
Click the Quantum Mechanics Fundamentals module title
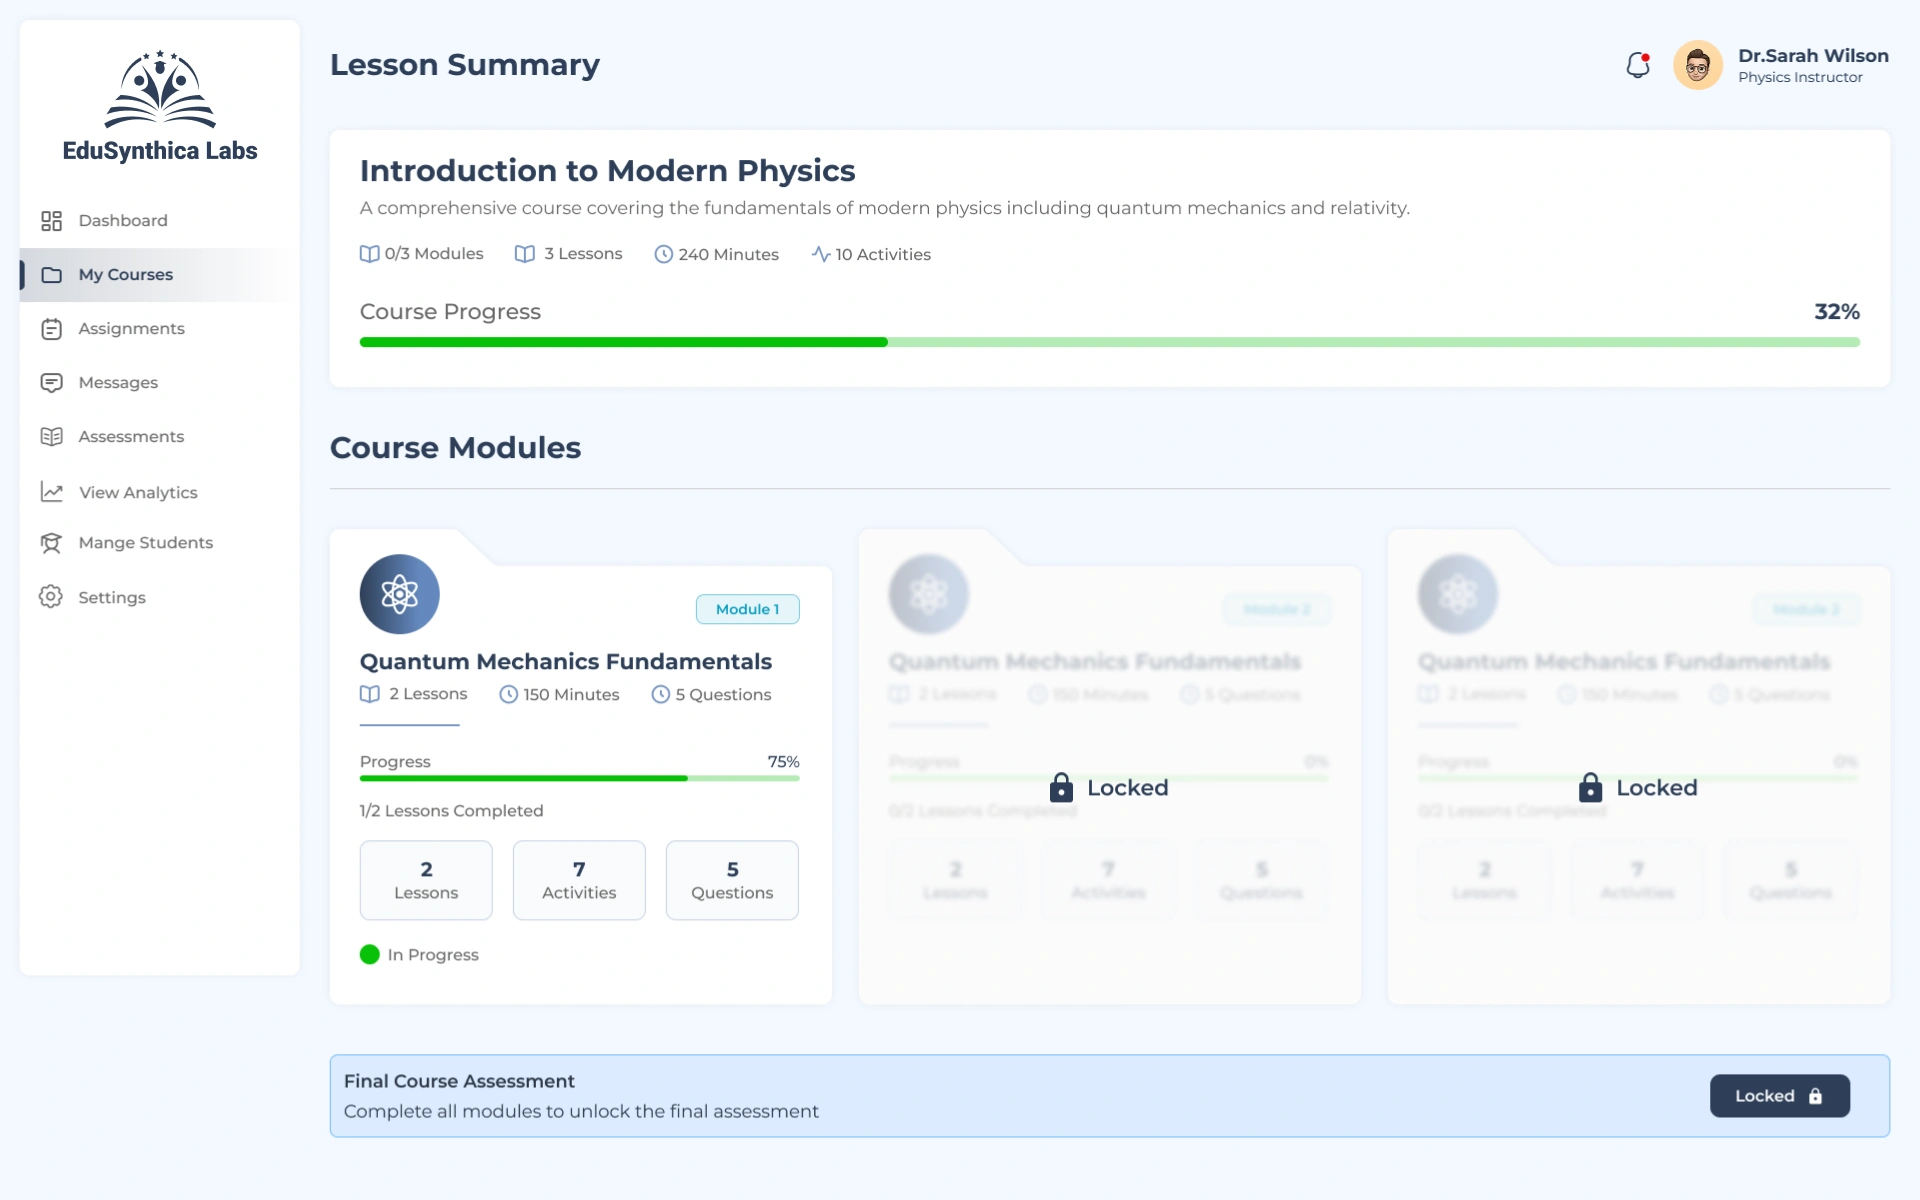(x=565, y=661)
